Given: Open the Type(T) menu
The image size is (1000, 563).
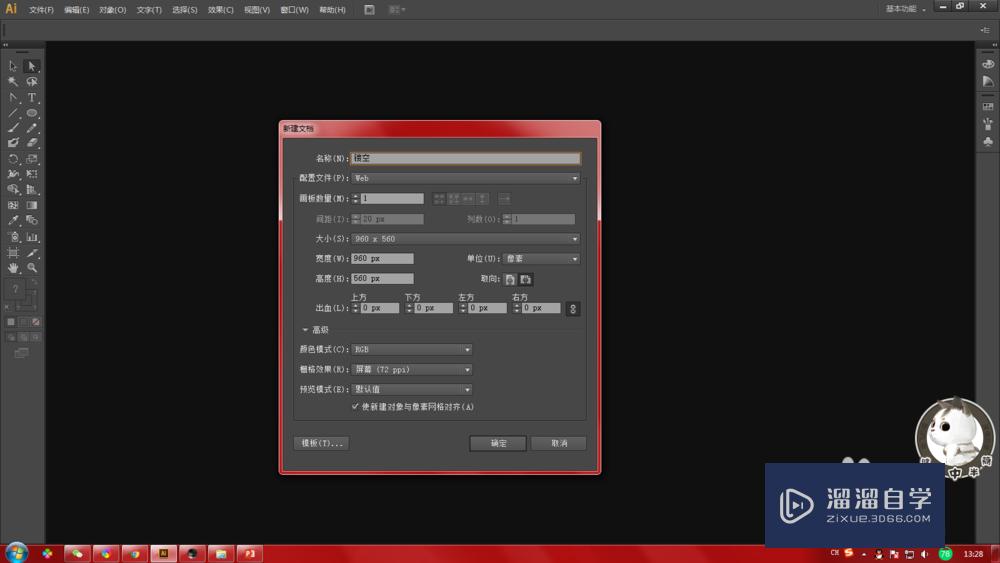Looking at the screenshot, I should [149, 10].
